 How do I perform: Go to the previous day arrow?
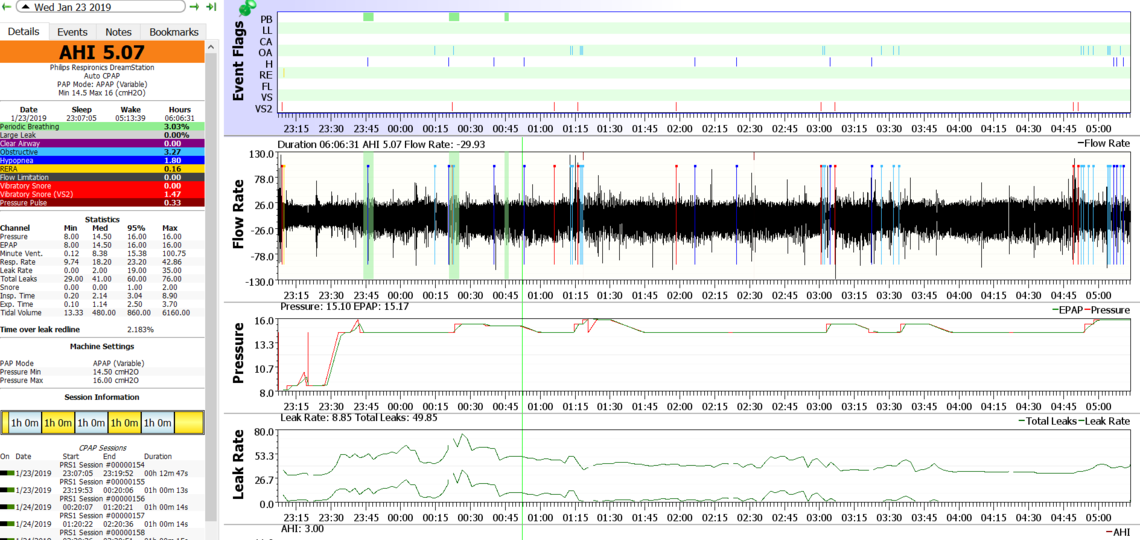click(7, 7)
